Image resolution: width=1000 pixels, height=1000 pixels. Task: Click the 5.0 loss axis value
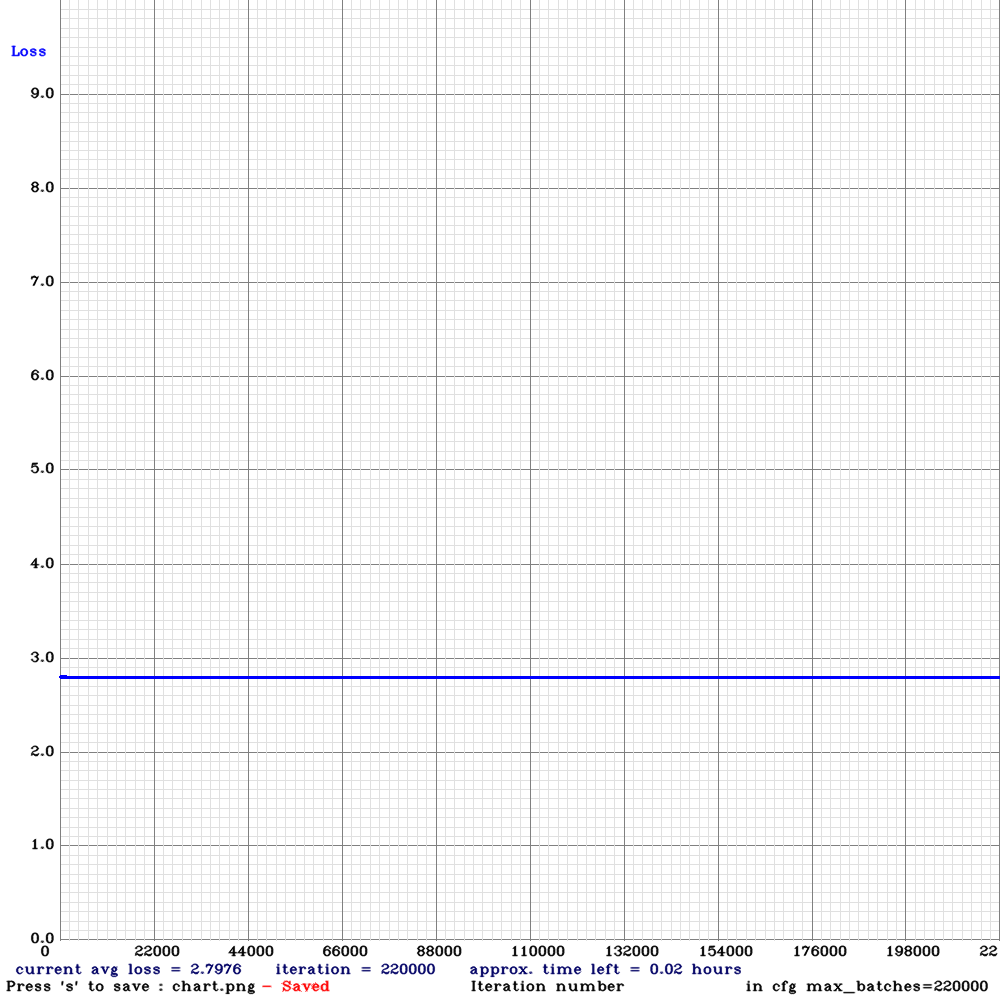(42, 469)
